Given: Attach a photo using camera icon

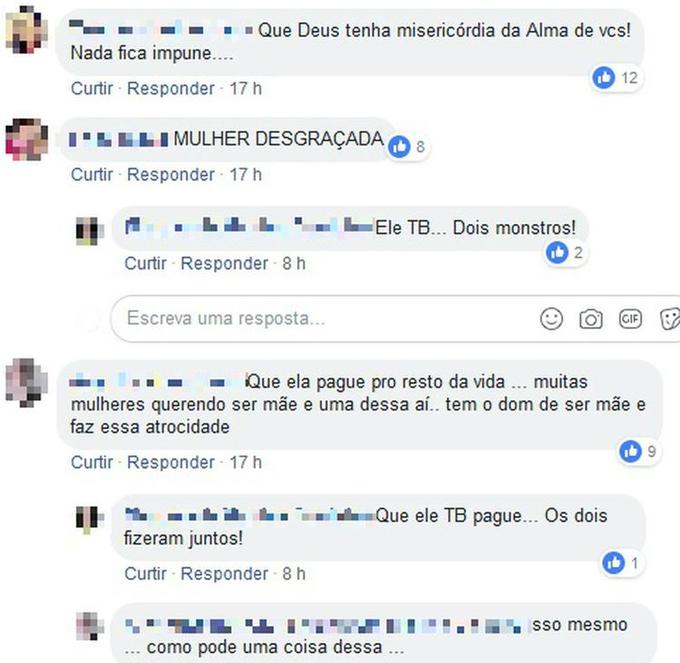Looking at the screenshot, I should [x=591, y=320].
